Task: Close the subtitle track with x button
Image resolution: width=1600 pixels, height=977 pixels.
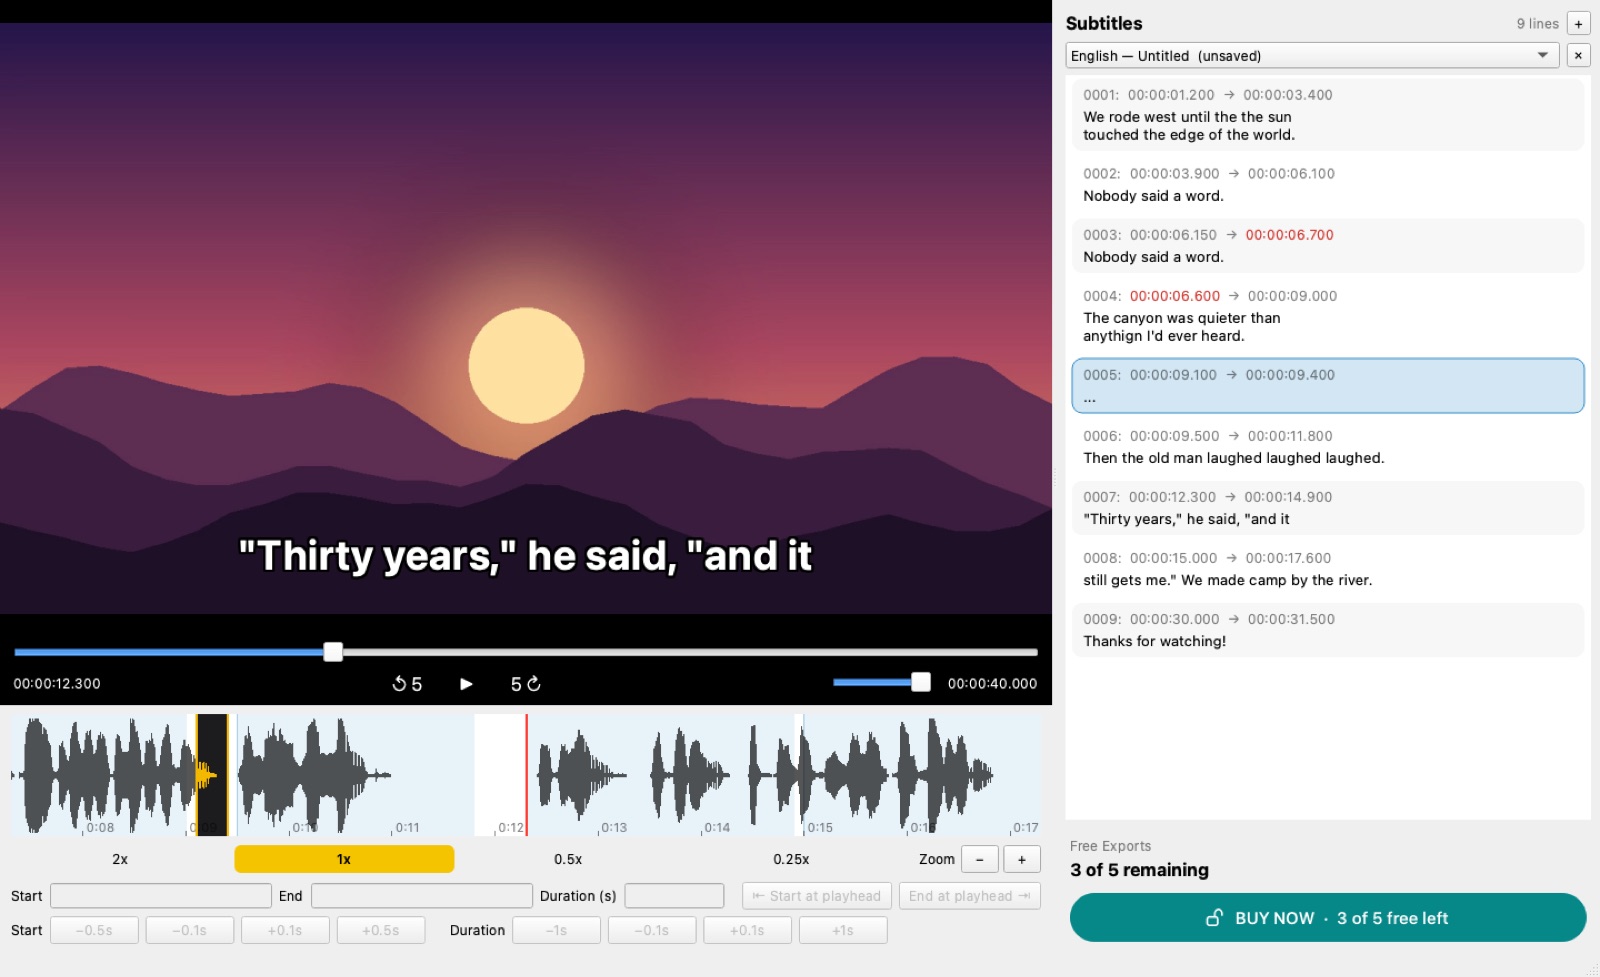Action: (x=1578, y=56)
